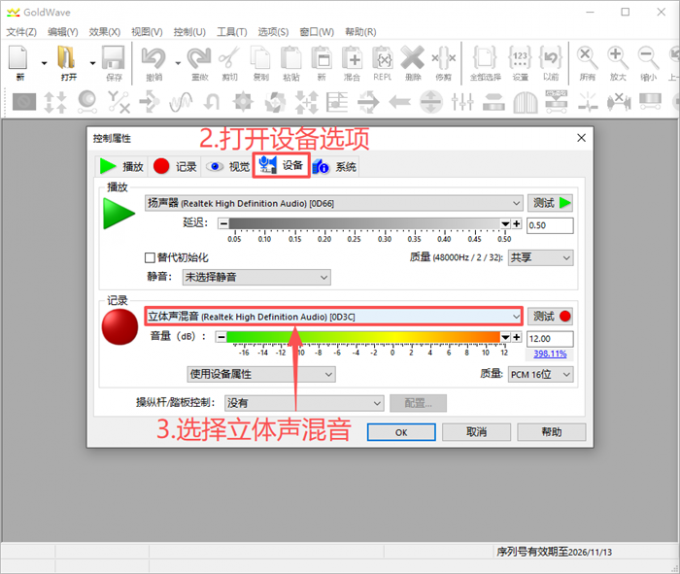This screenshot has width=680, height=574.
Task: Click the 粘贴 clipboard icon
Action: click(291, 58)
